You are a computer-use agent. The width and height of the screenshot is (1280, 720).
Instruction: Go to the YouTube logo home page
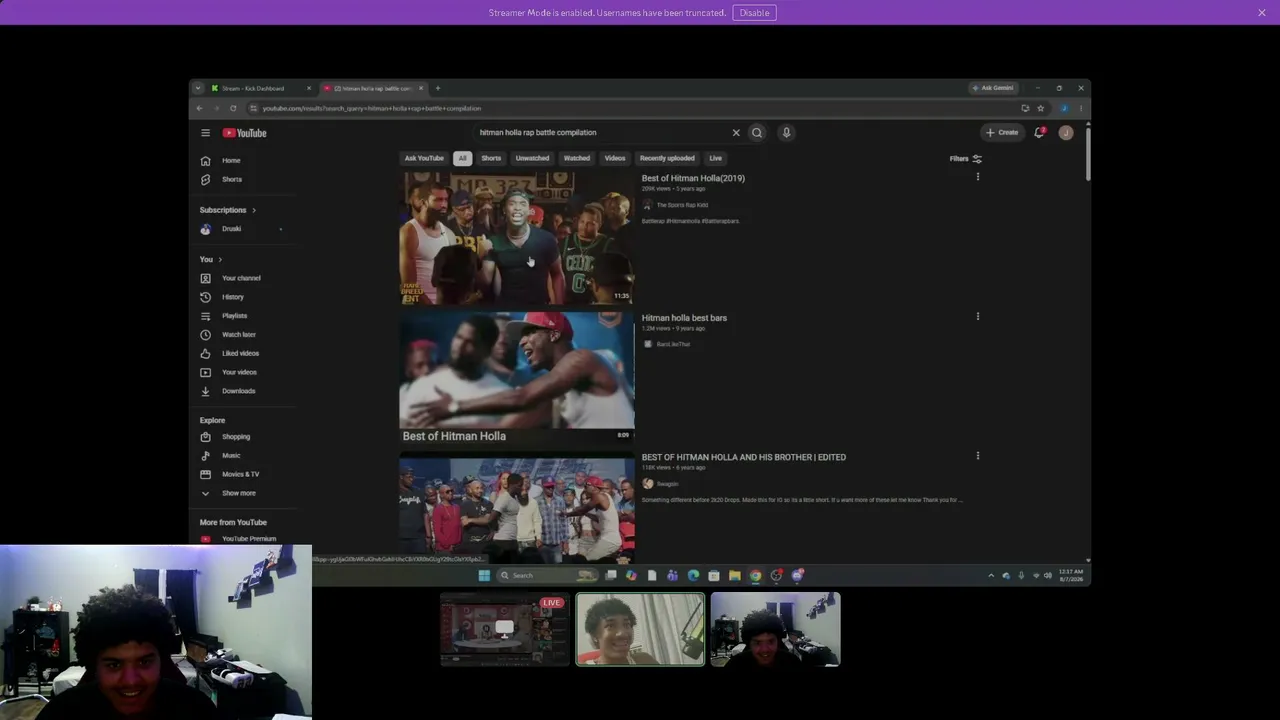point(245,133)
